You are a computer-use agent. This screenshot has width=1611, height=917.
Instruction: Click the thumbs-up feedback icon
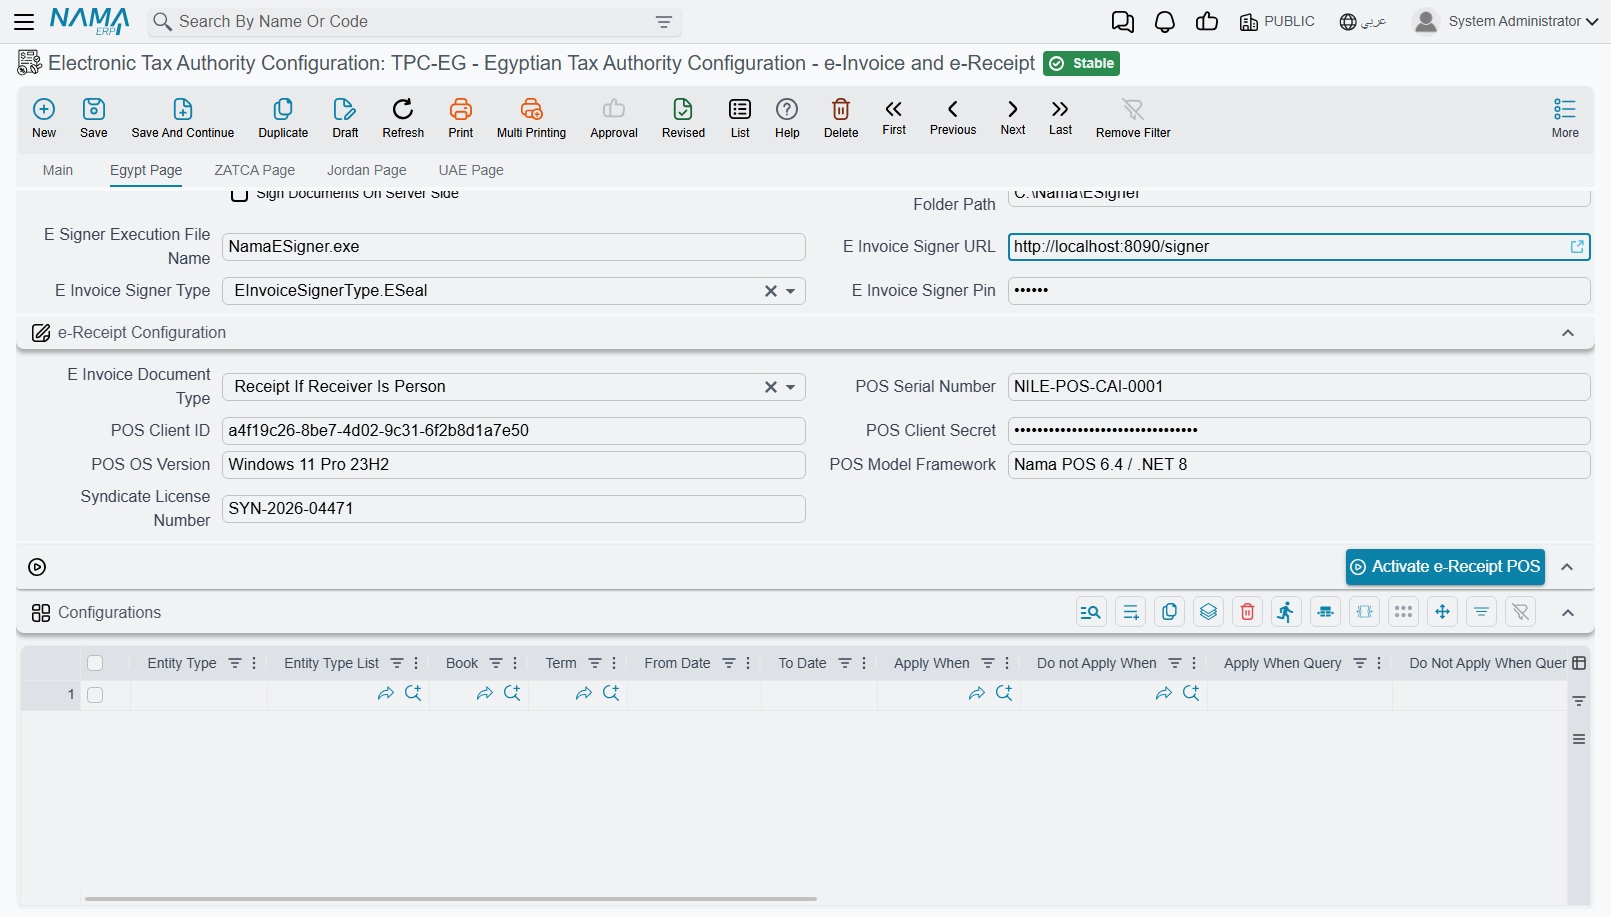(x=1207, y=22)
